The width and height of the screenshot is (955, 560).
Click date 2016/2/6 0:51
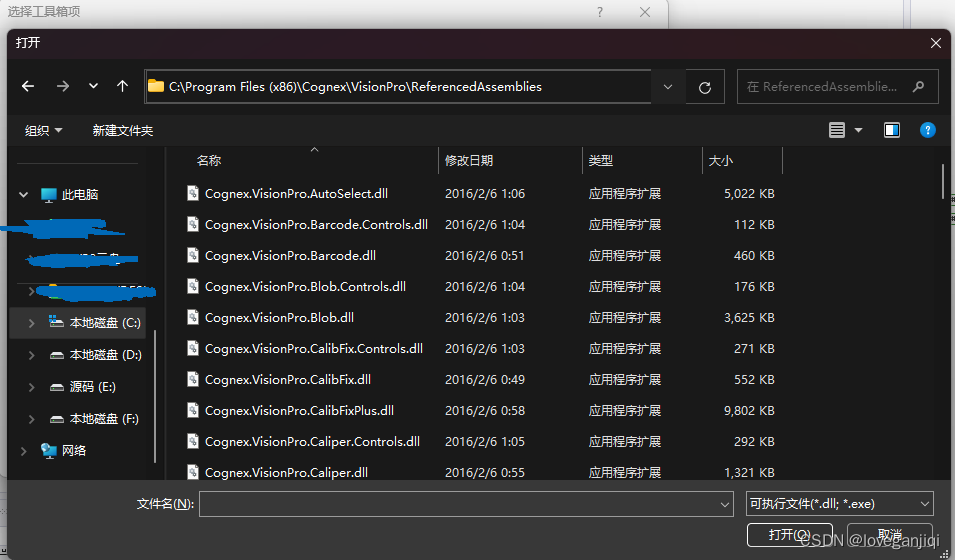click(484, 255)
